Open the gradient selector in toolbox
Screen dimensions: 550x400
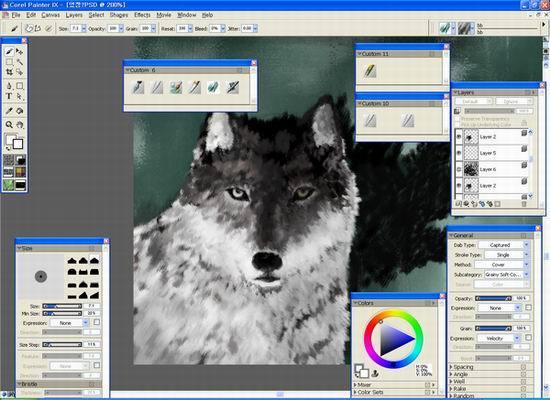tap(20, 160)
